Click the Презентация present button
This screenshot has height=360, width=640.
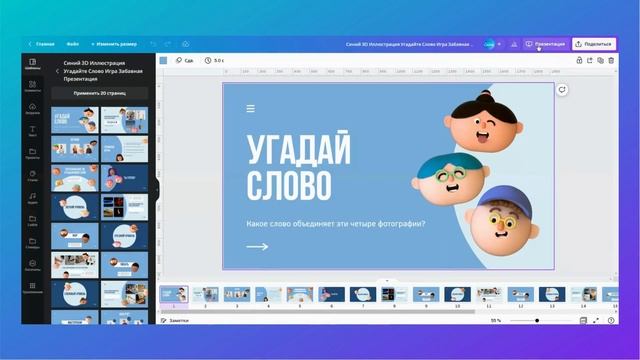[545, 44]
